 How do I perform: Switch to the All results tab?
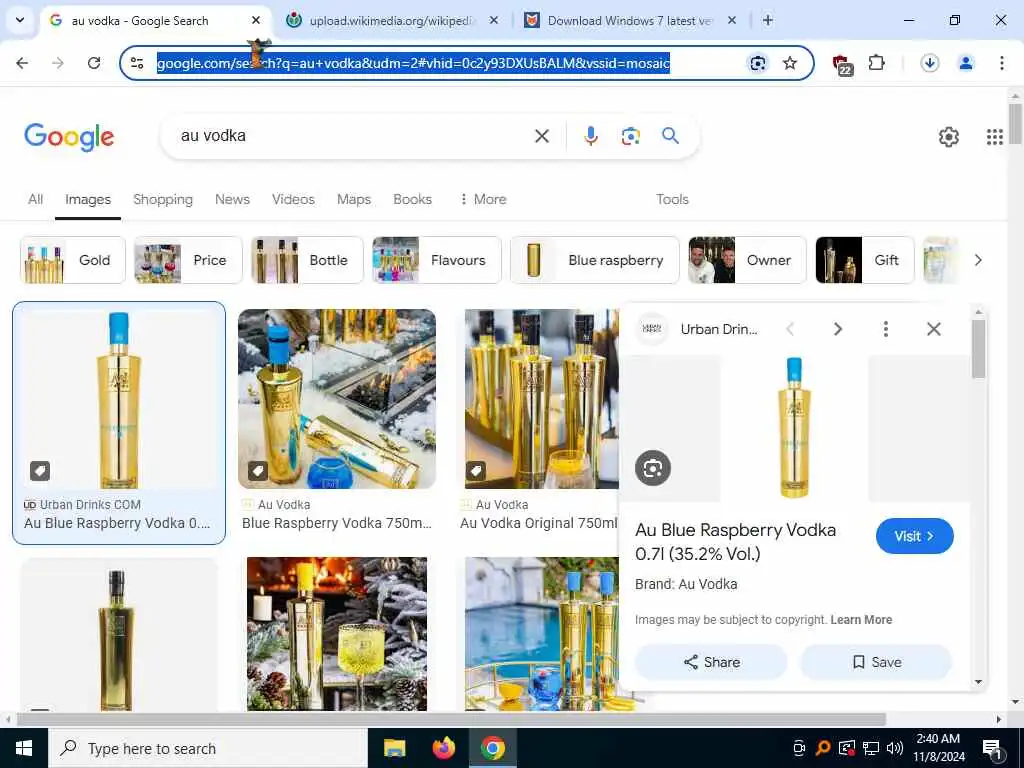click(x=35, y=199)
